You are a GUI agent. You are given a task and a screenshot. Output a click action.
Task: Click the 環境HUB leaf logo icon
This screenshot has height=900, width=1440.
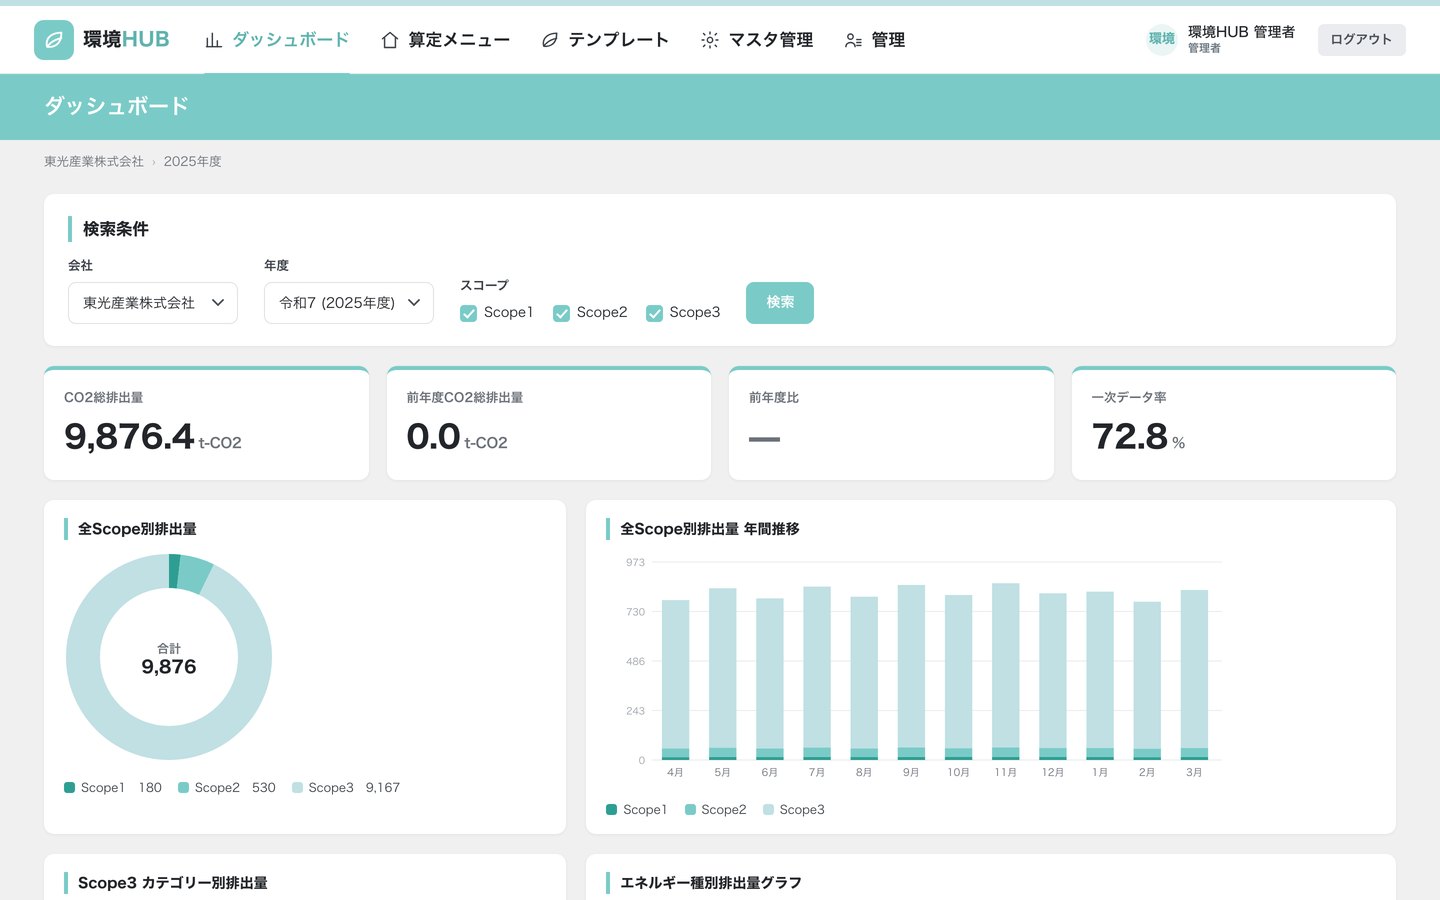pyautogui.click(x=54, y=40)
